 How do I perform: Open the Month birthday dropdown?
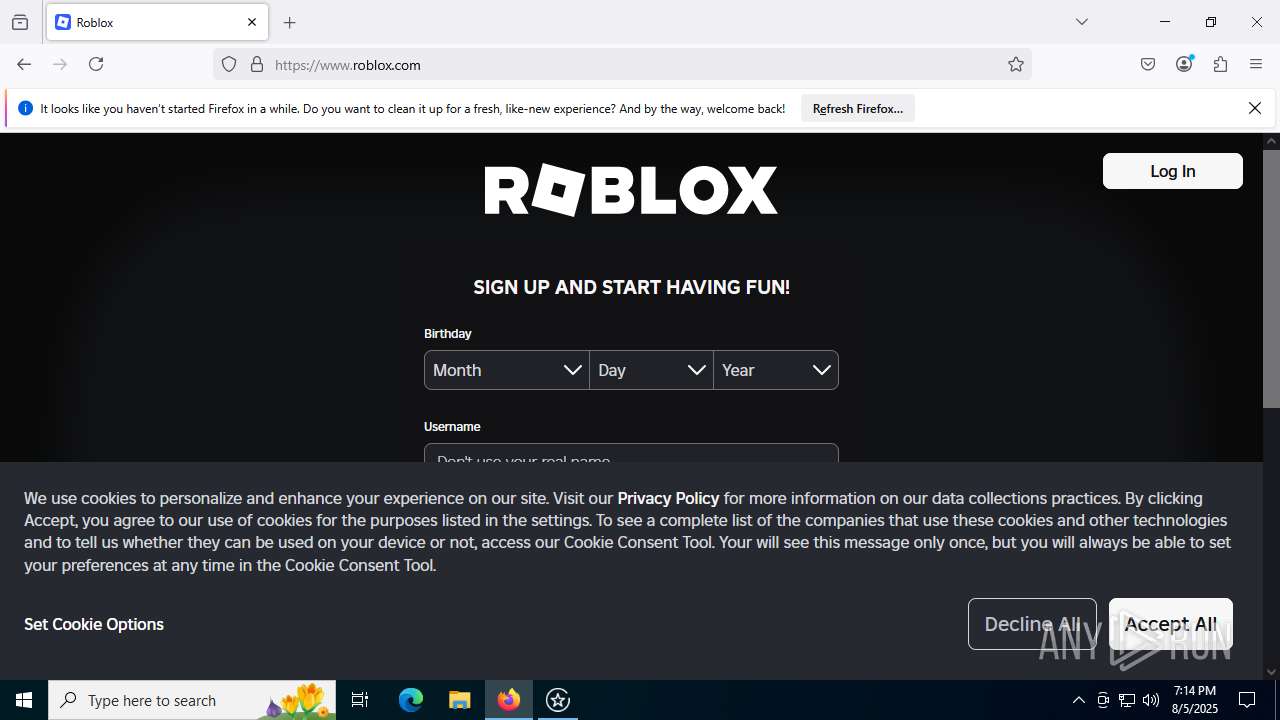coord(507,370)
